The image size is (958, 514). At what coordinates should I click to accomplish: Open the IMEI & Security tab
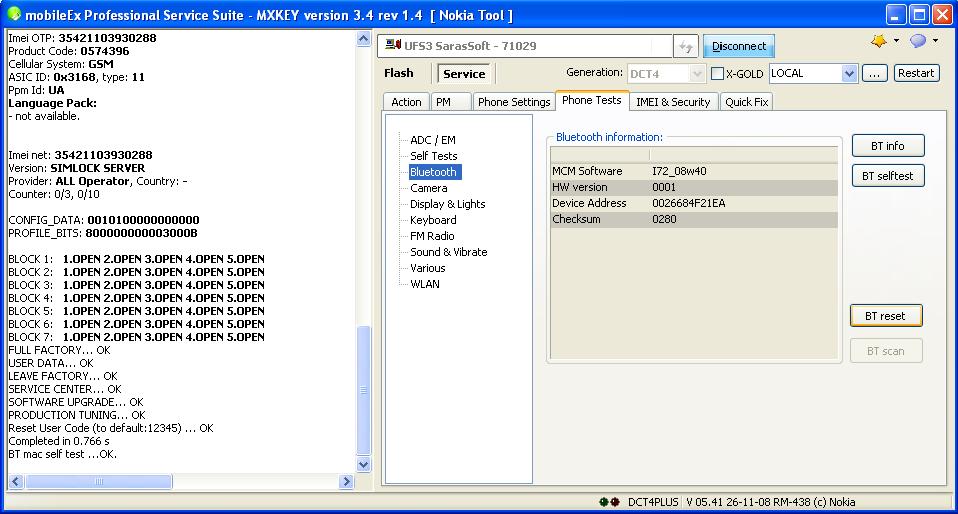(673, 102)
